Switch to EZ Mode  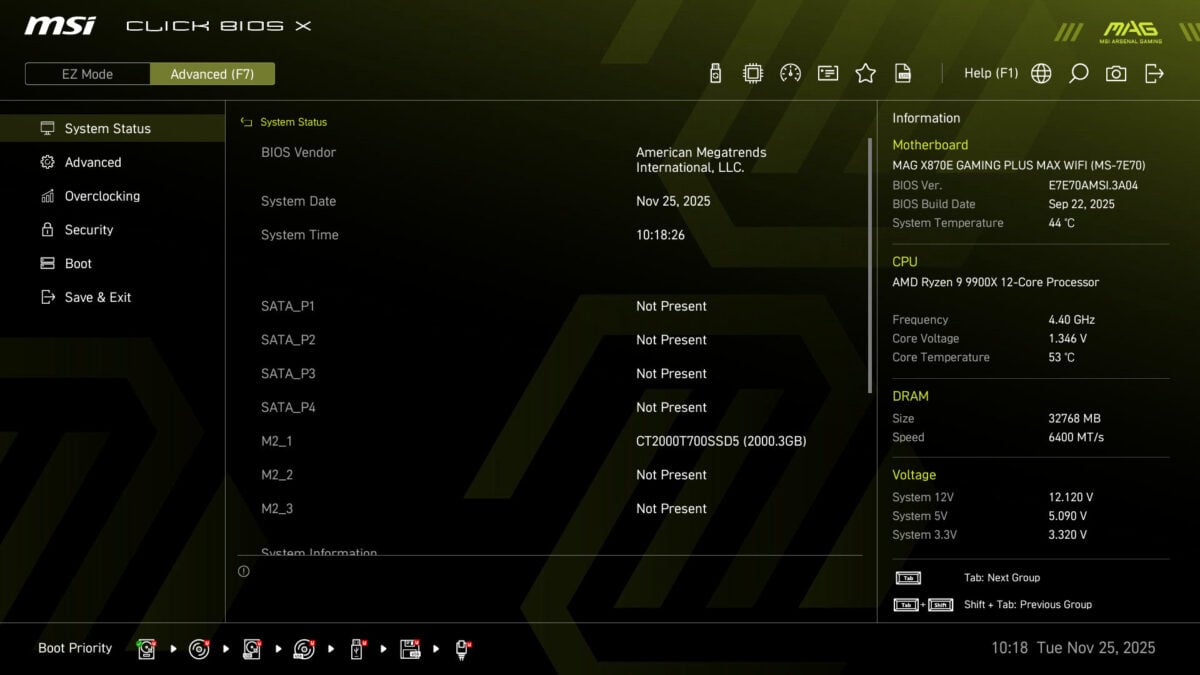87,73
